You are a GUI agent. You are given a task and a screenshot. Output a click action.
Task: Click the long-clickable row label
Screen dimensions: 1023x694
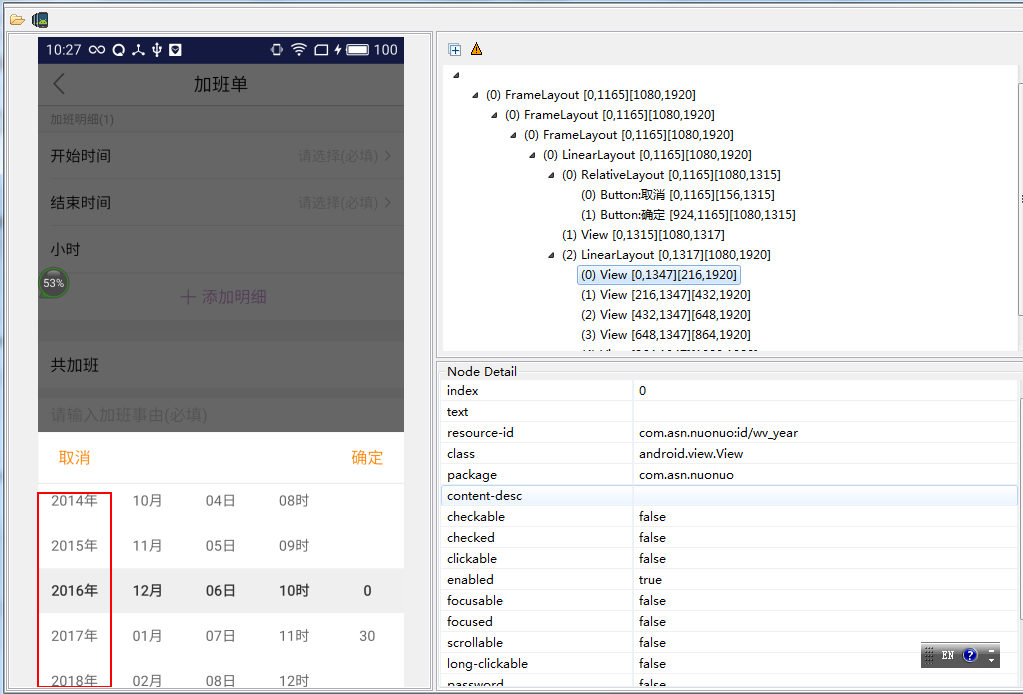487,663
